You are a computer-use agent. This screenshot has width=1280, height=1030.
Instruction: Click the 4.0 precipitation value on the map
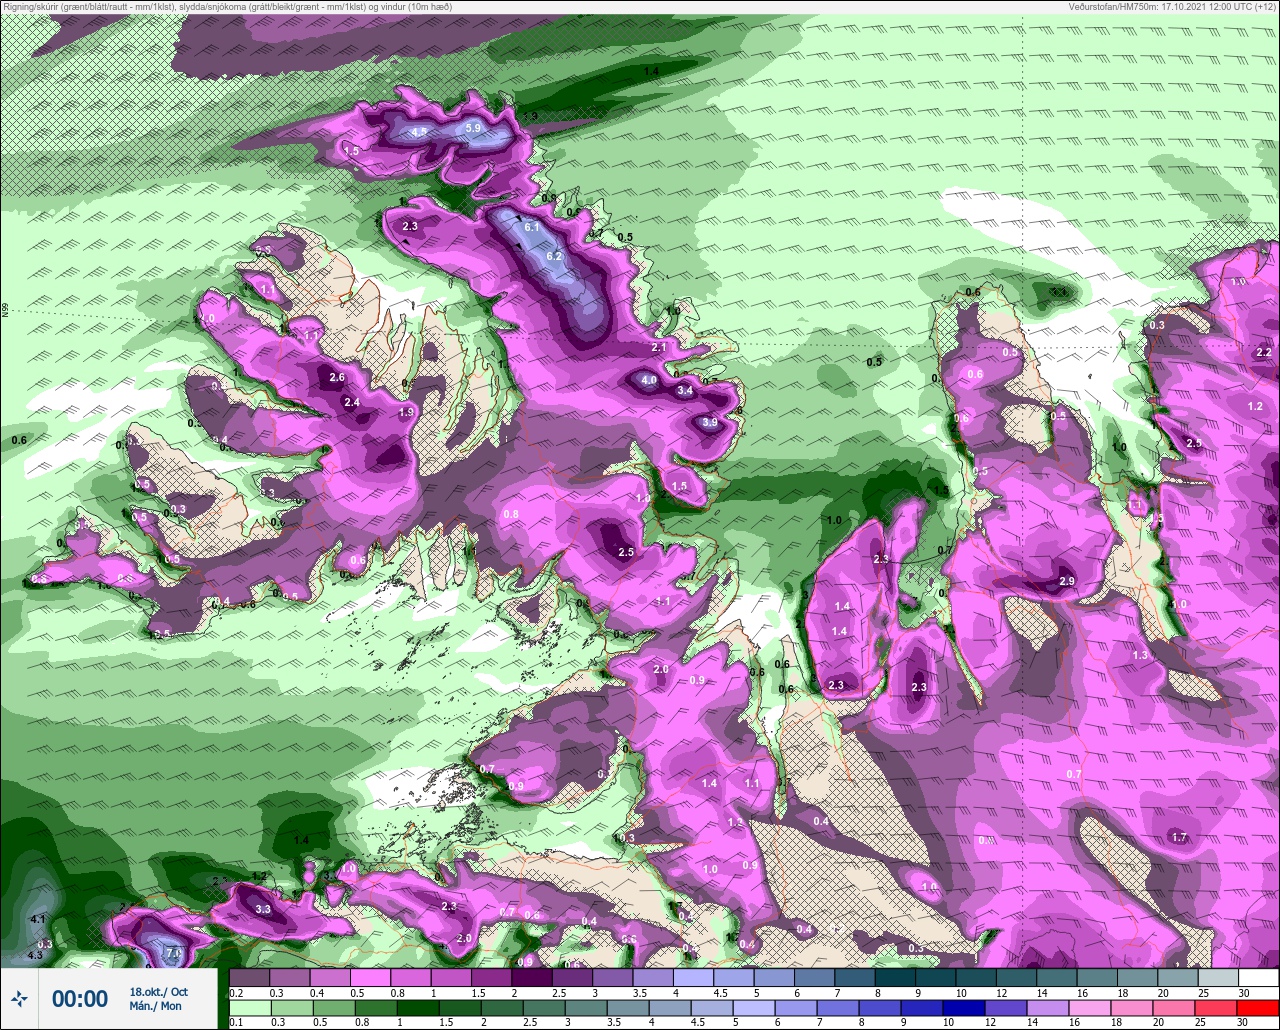tap(649, 380)
